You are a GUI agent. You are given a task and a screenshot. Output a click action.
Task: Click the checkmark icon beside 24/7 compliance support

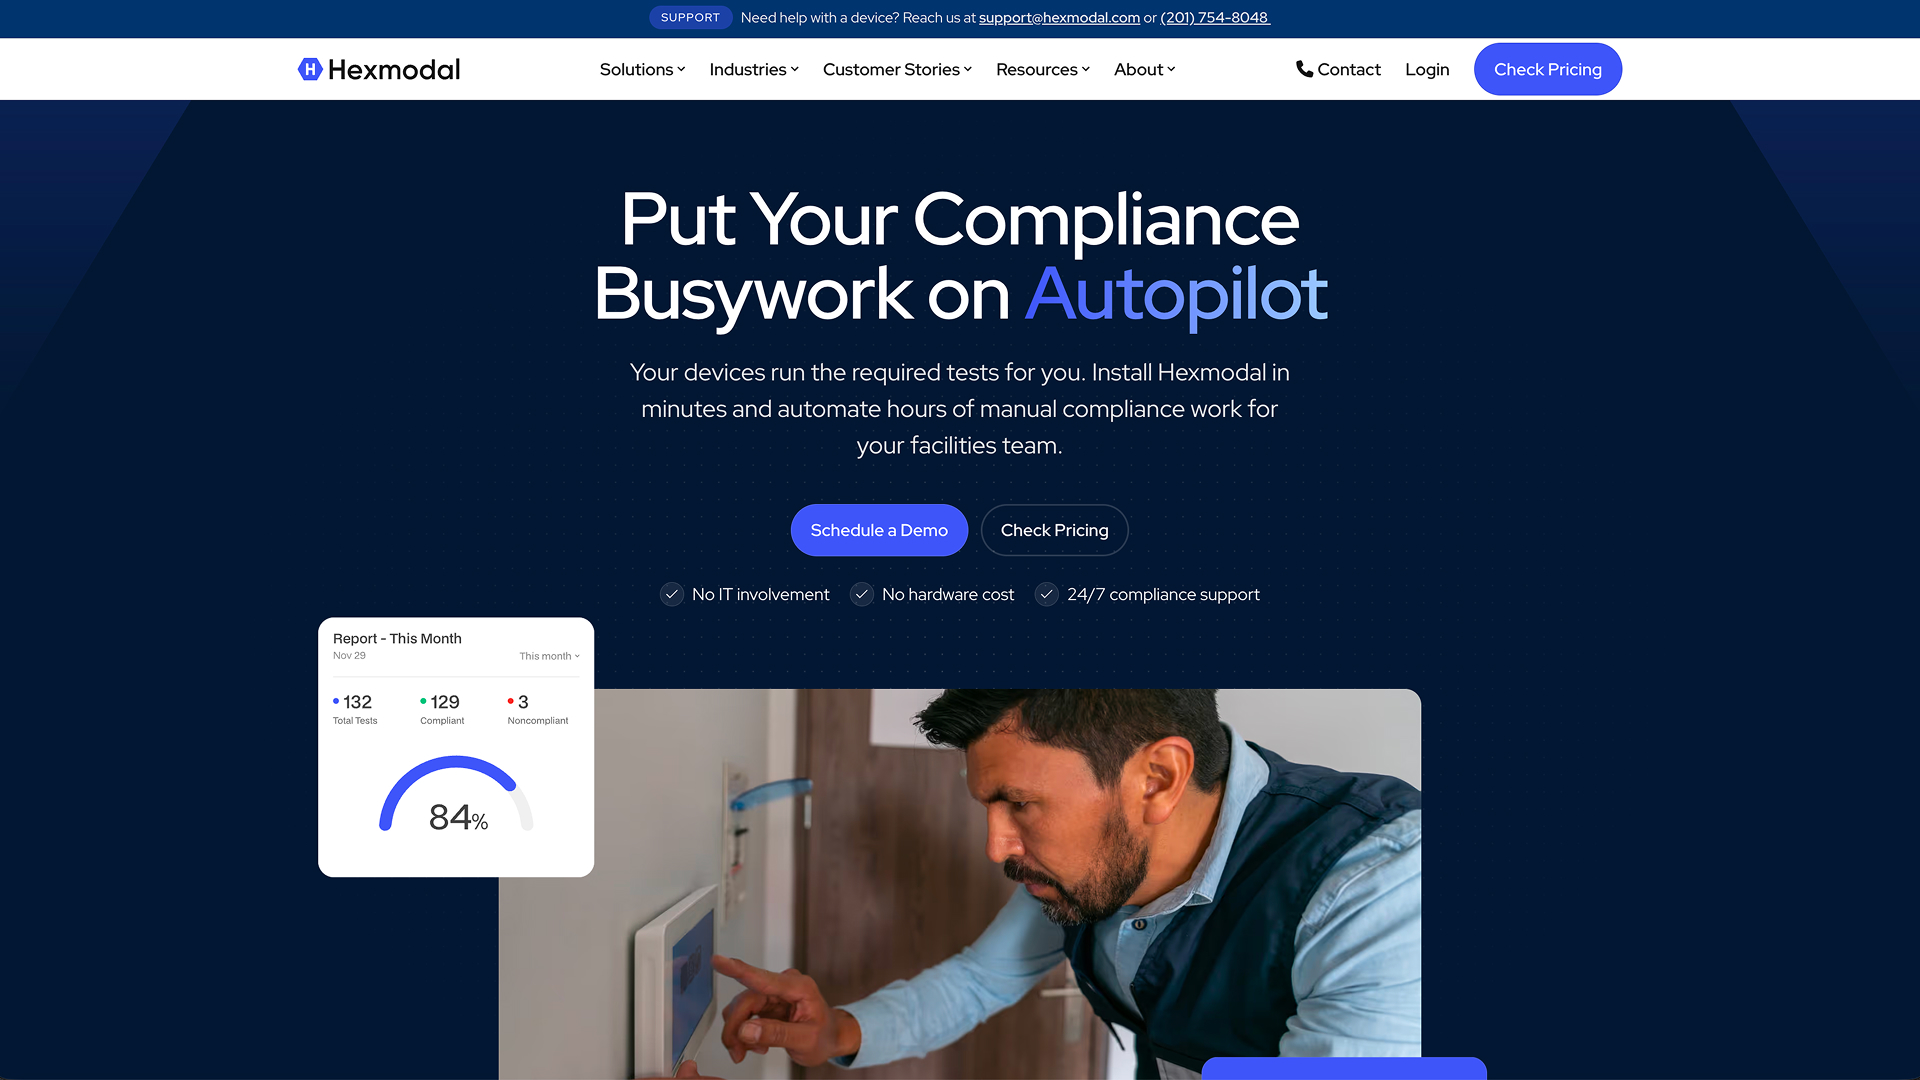pos(1047,594)
